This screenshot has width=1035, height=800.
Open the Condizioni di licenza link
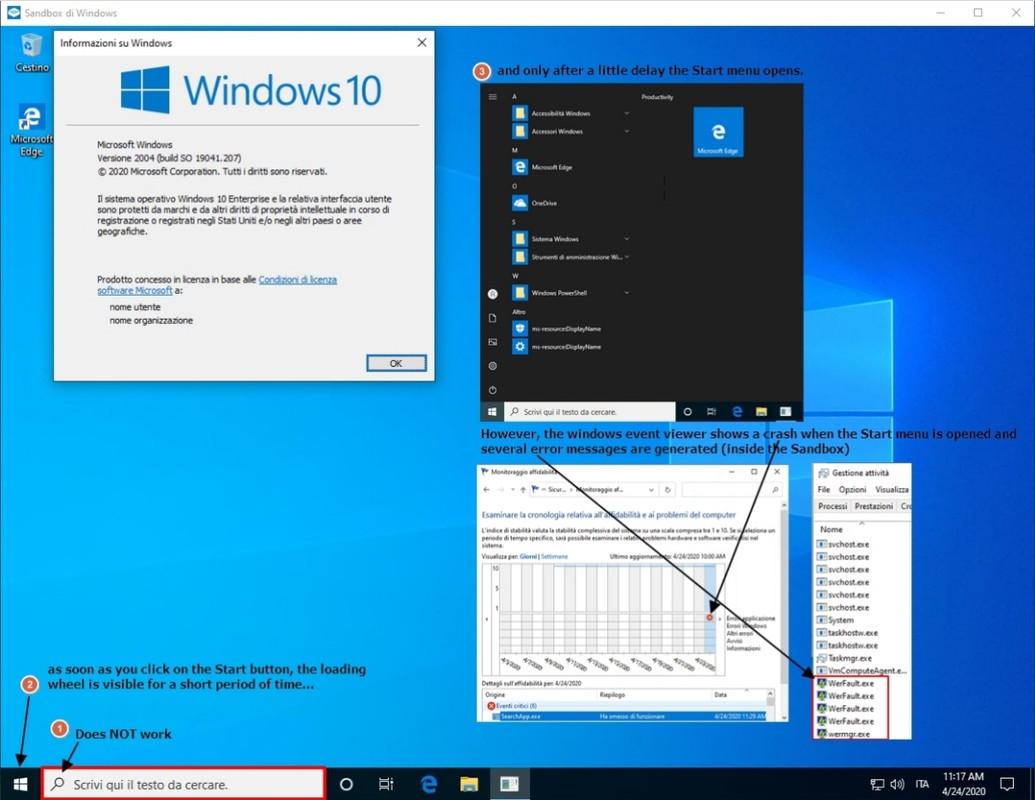(x=298, y=280)
